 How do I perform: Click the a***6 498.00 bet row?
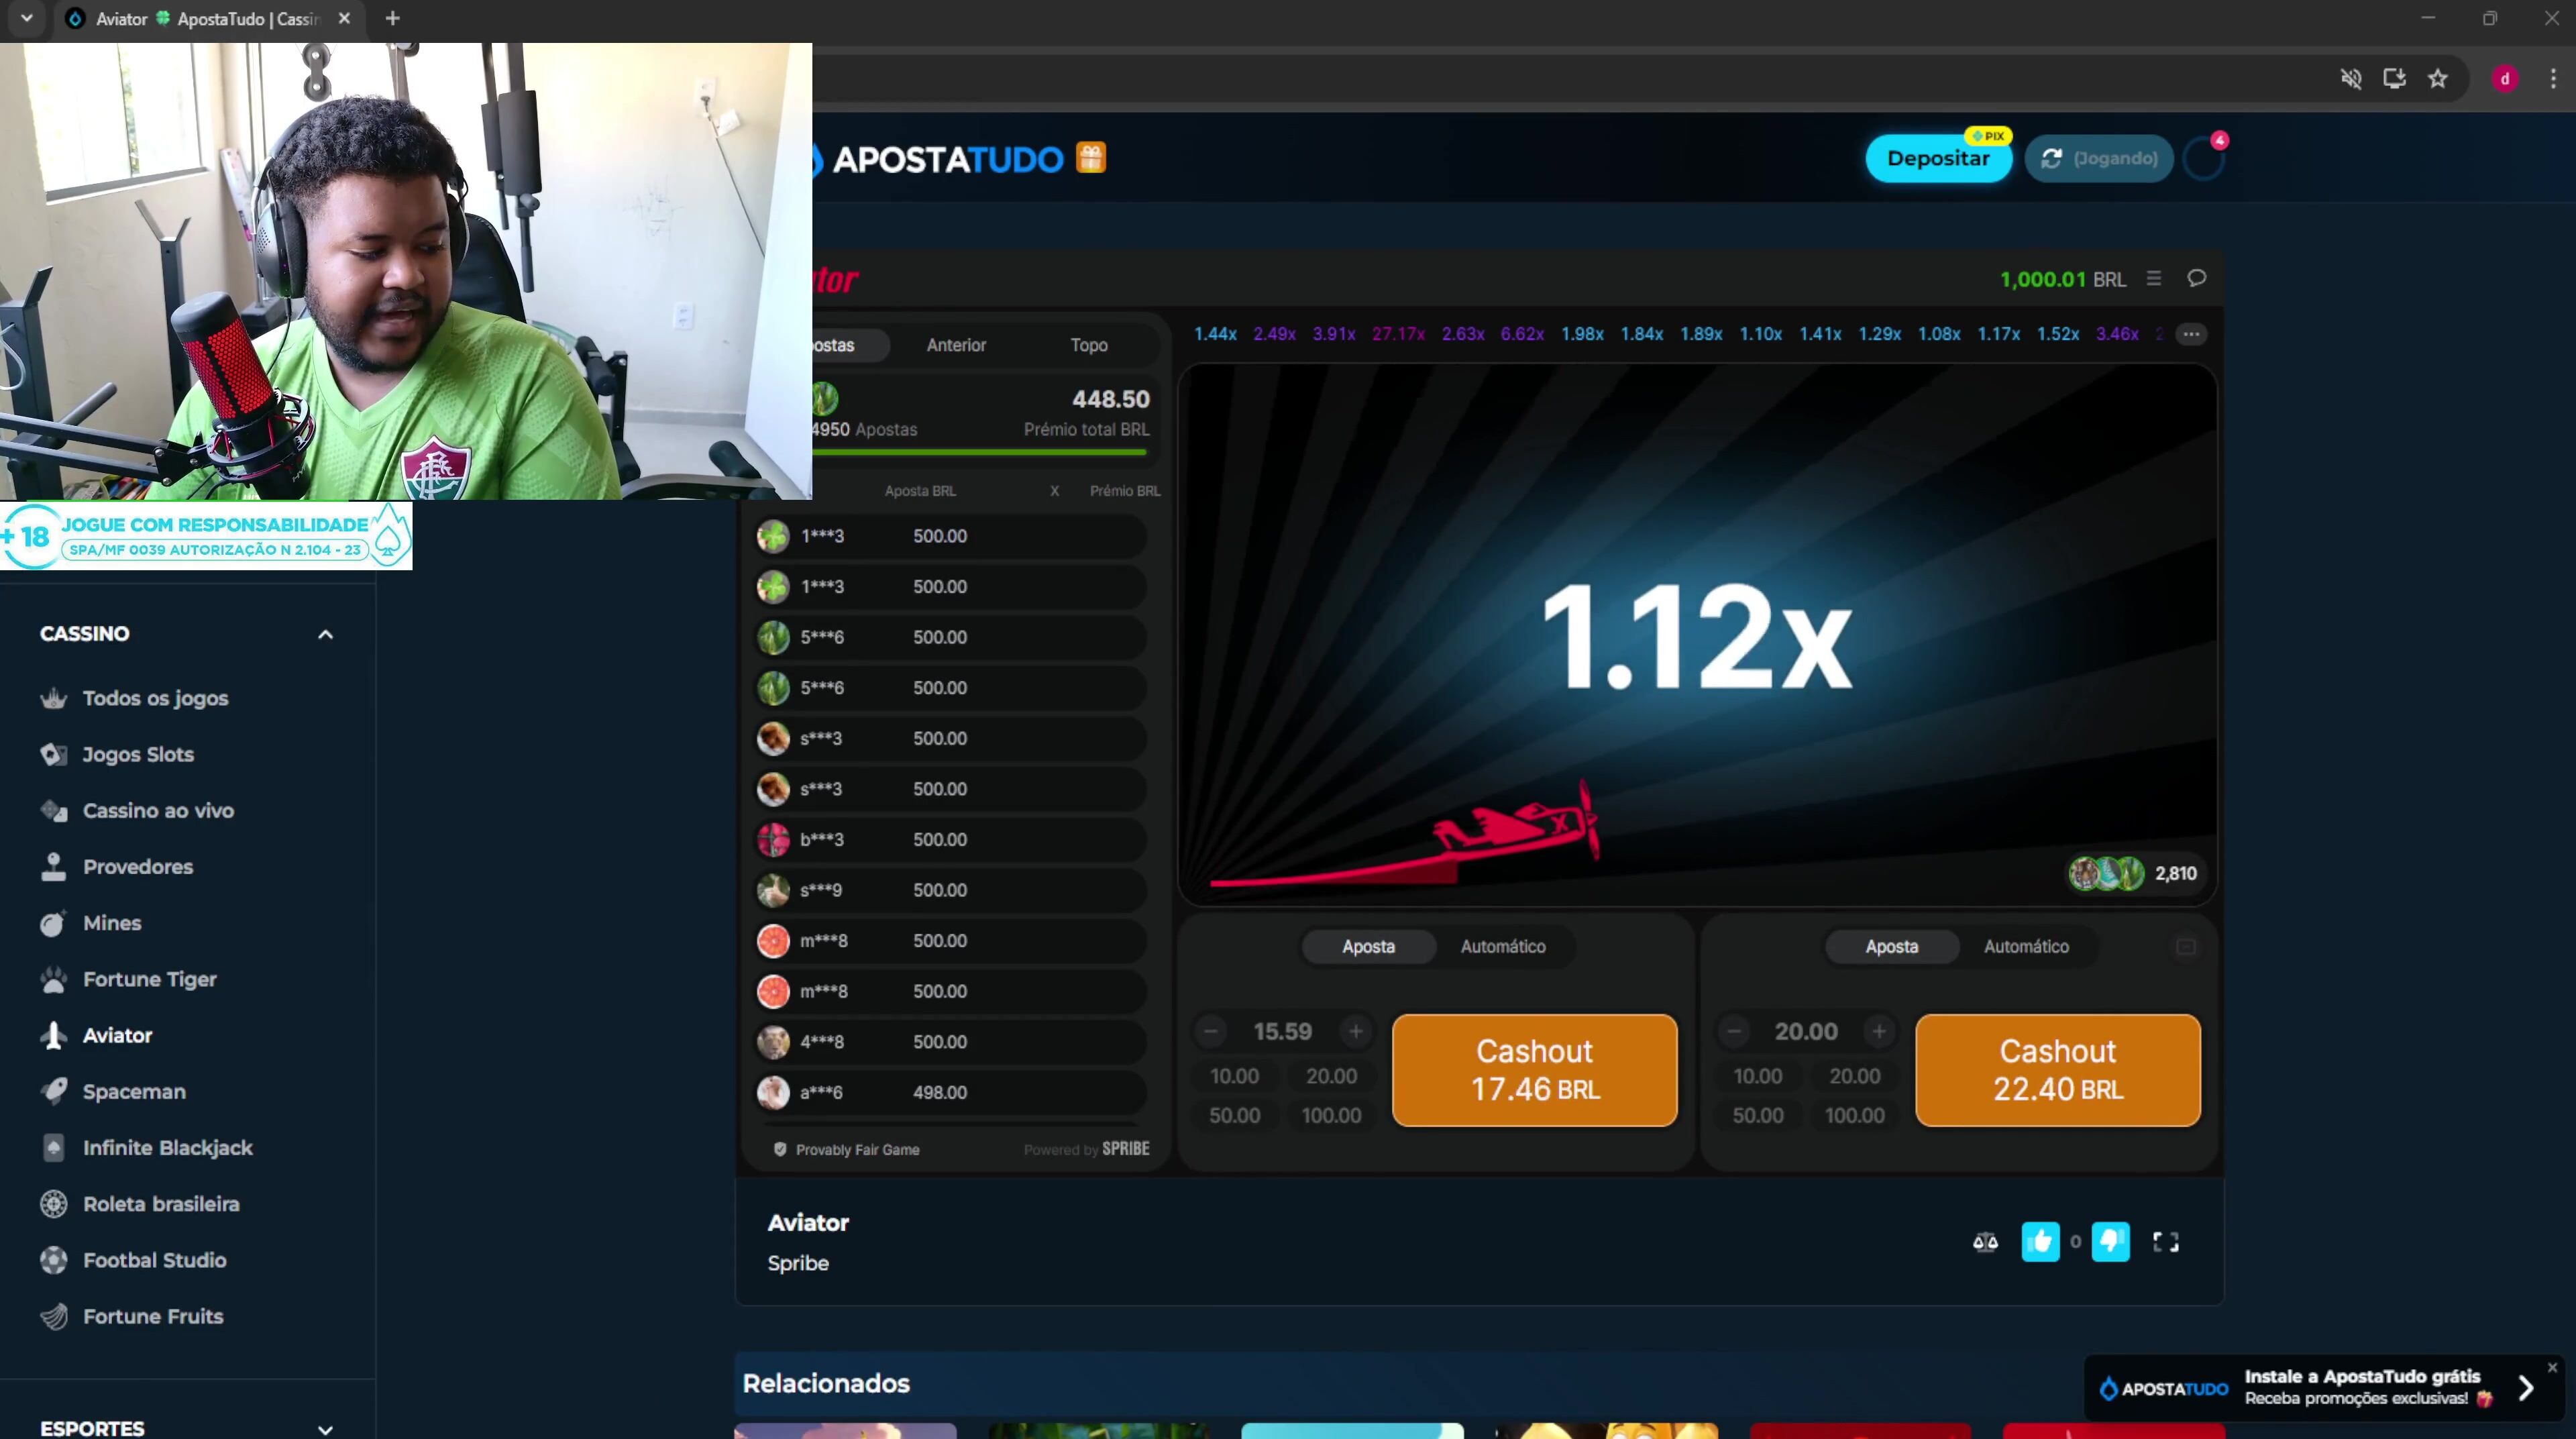click(950, 1092)
